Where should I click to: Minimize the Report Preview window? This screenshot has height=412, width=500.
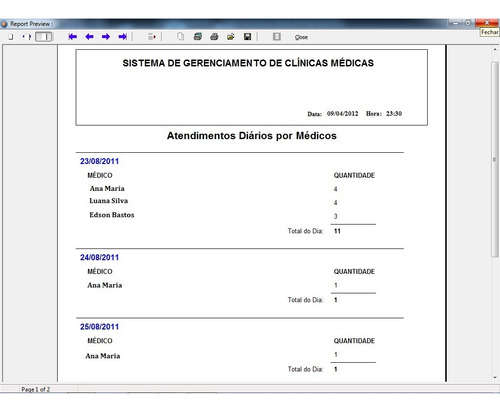click(455, 23)
